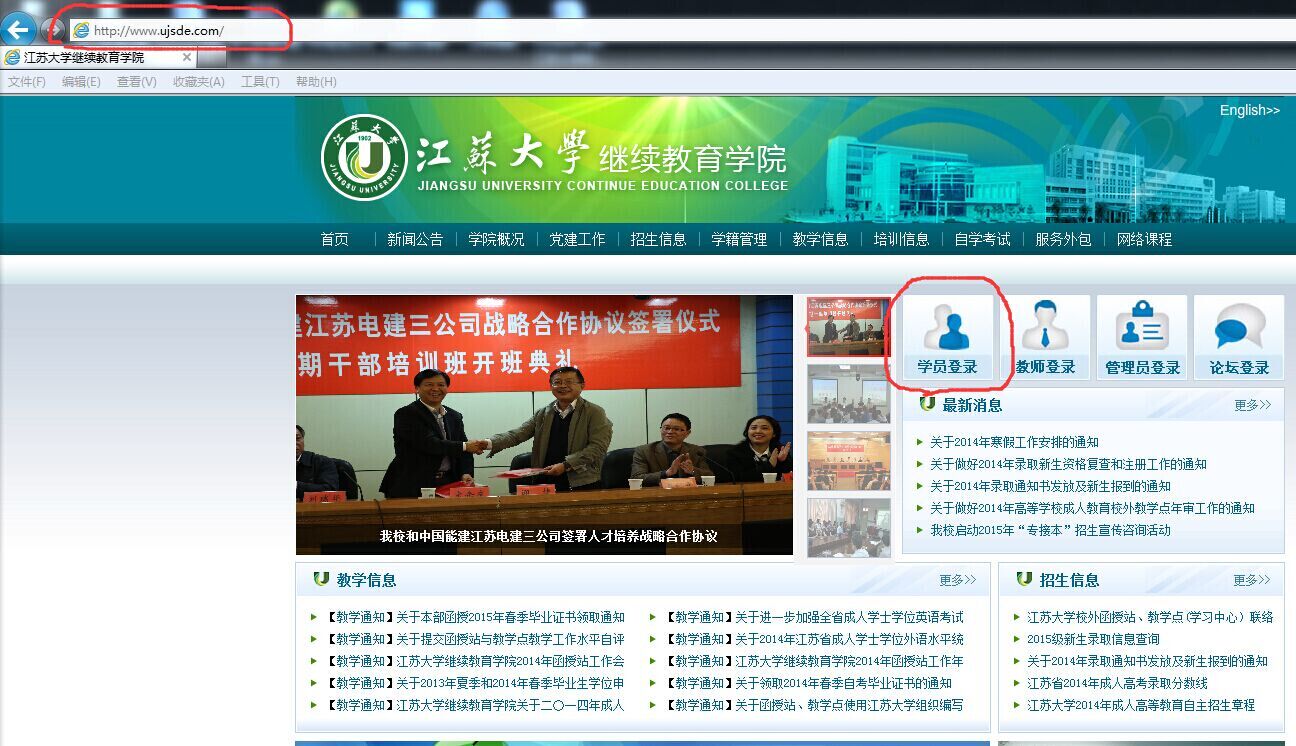Open 关于做好2014年录取新生资格复查和注册工作的通知

pyautogui.click(x=1068, y=464)
